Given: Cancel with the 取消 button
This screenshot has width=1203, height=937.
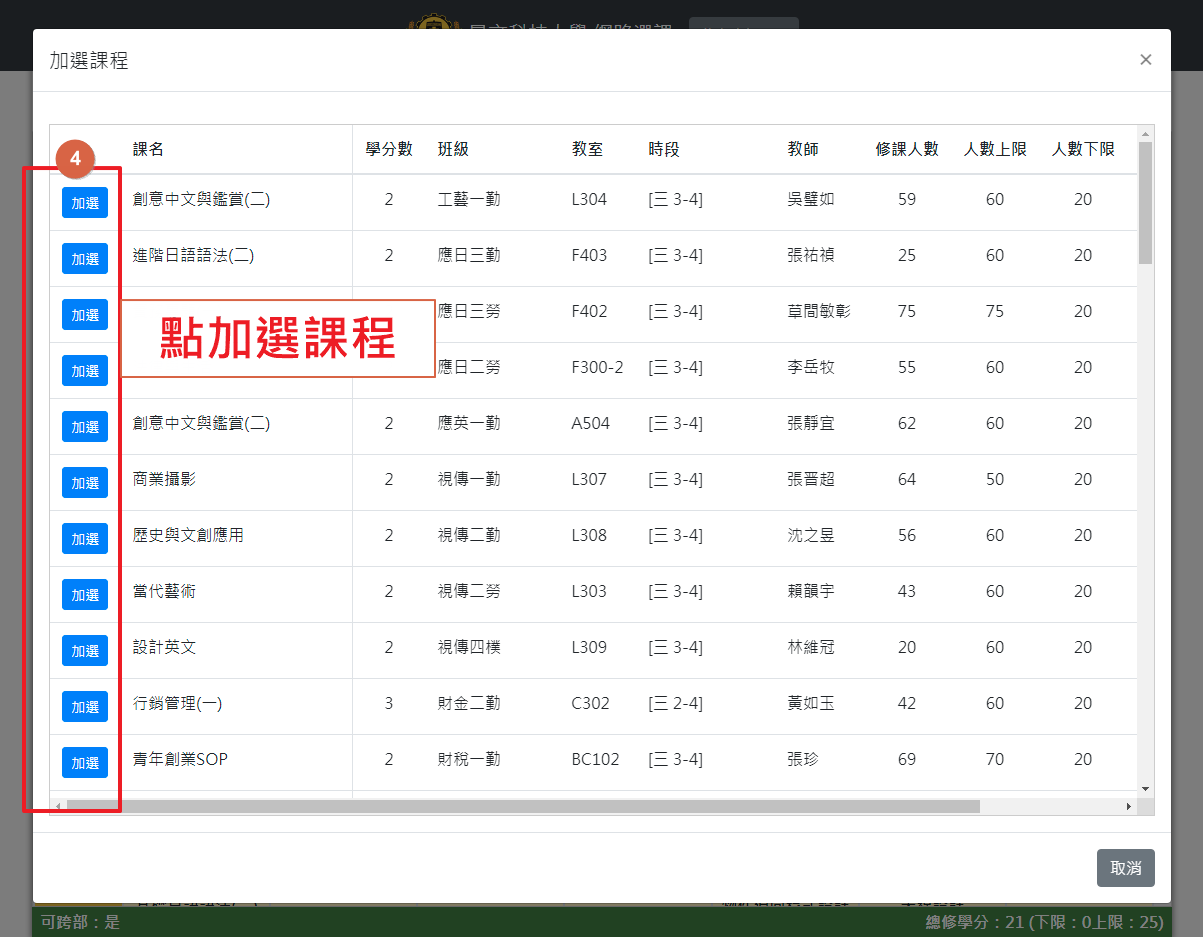Looking at the screenshot, I should click(1125, 868).
